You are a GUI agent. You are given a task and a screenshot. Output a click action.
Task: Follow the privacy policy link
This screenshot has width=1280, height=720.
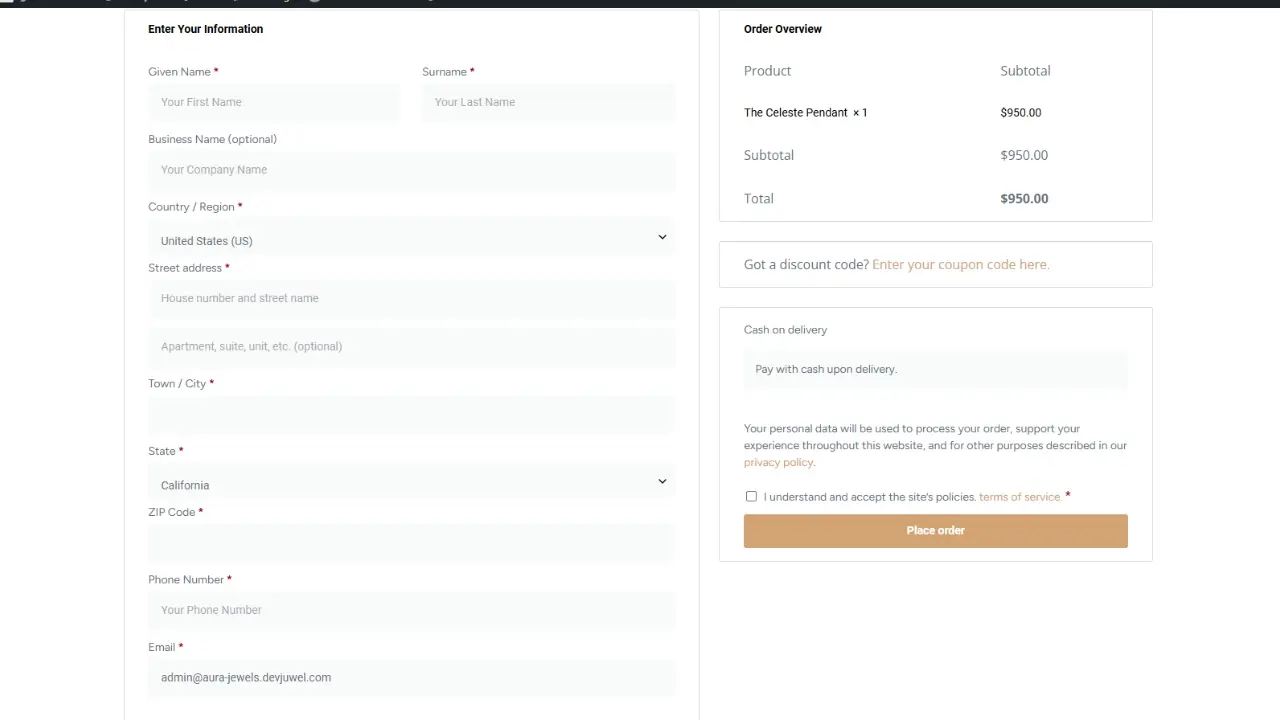click(x=778, y=462)
